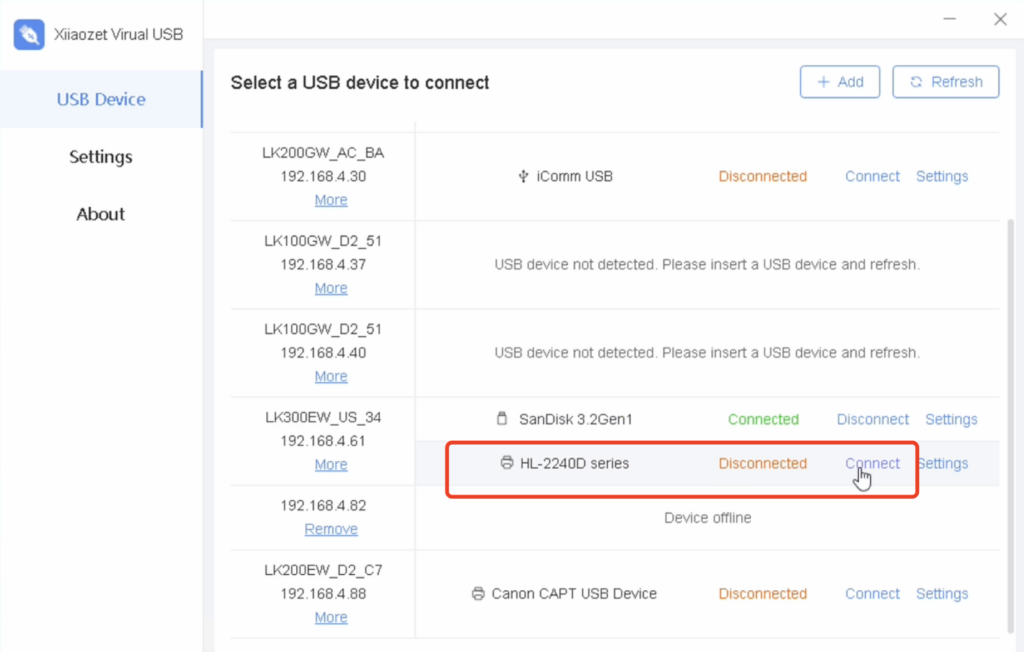Remove the offline 192.168.4.82 device
Screen dimensions: 1024x652
click(331, 530)
